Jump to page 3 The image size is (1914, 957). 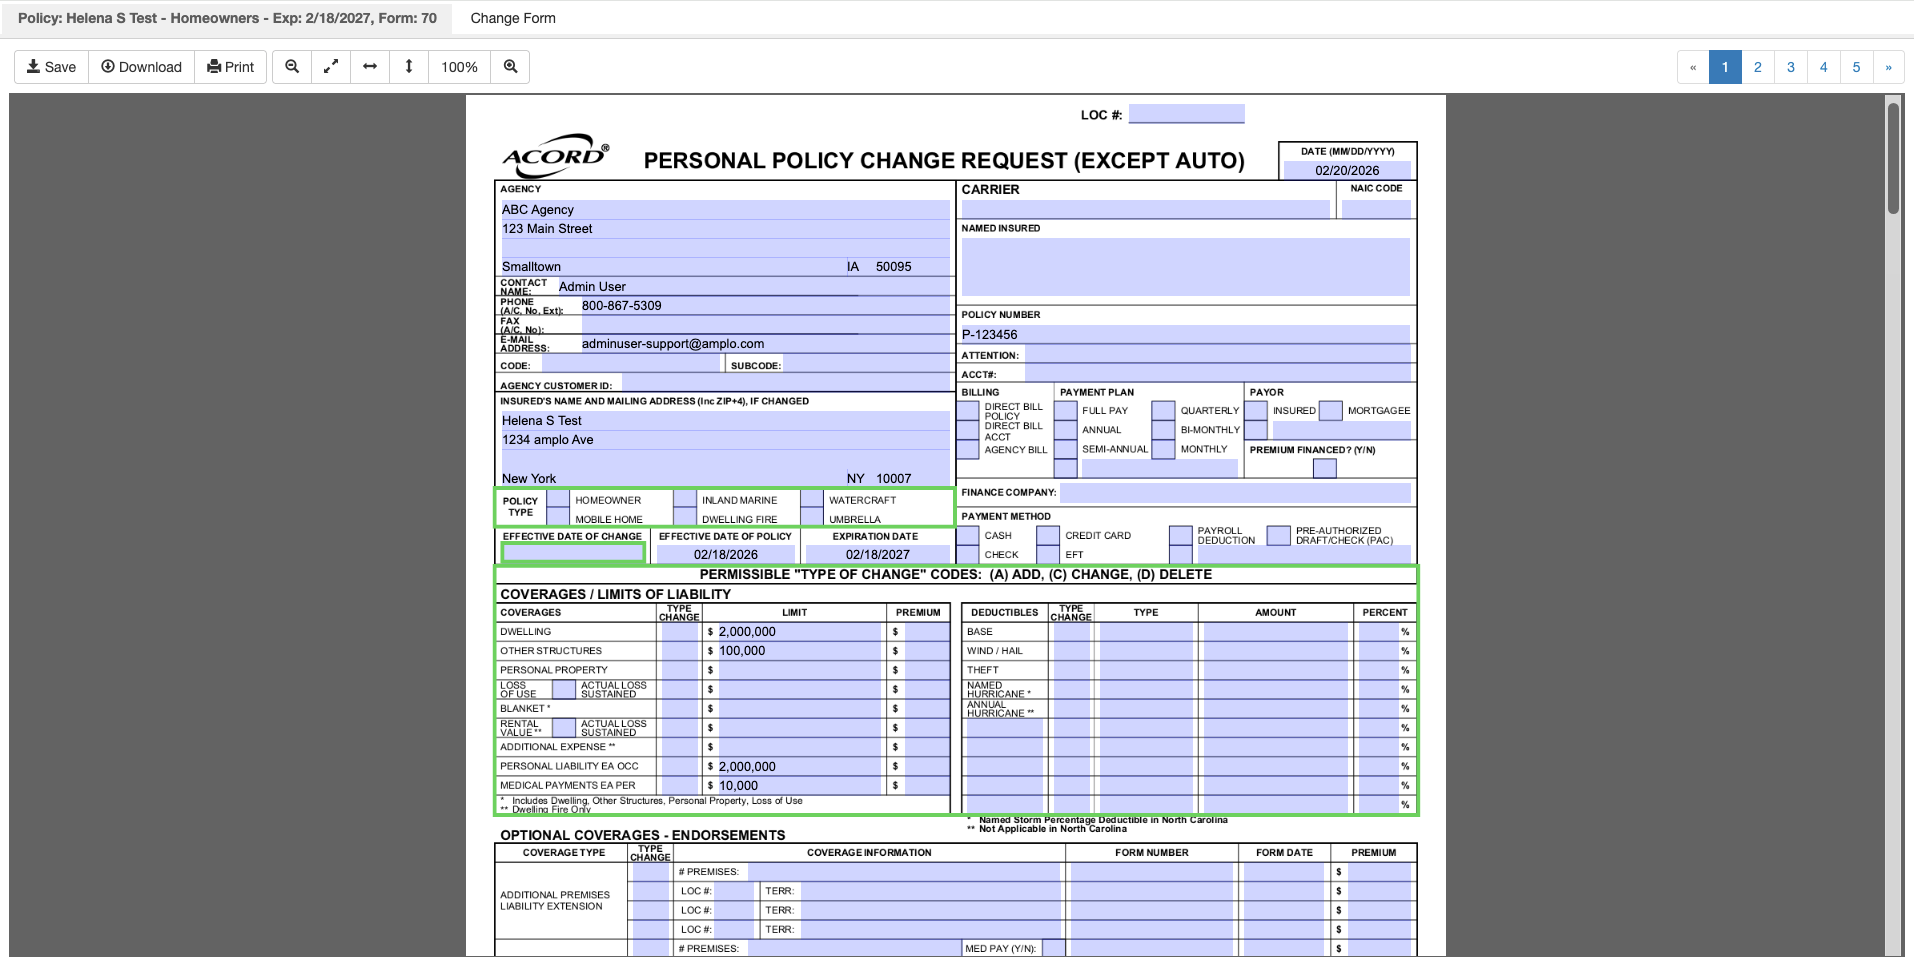point(1791,67)
